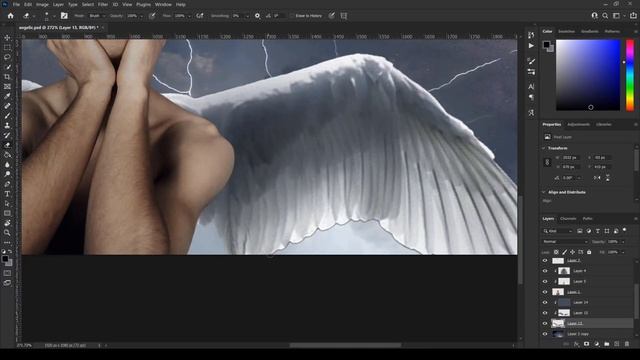Select the Clone Stamp tool
Image resolution: width=640 pixels, height=360 pixels.
click(7, 126)
